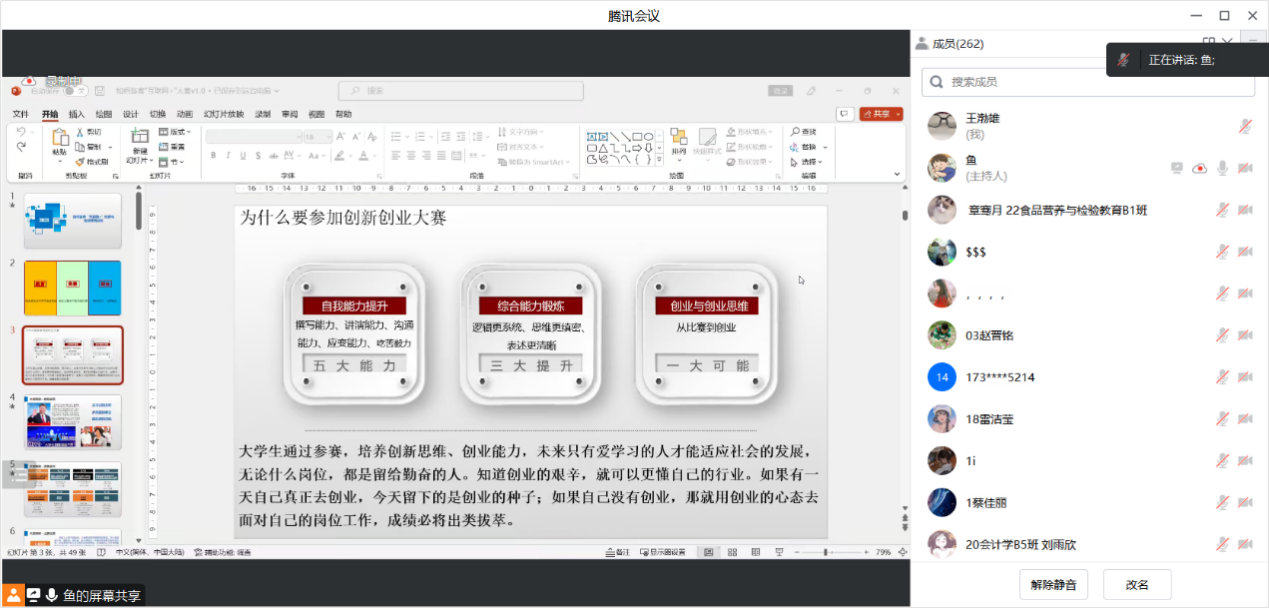
Task: Toggle the 自动保存 switch in the title bar
Action: (75, 91)
